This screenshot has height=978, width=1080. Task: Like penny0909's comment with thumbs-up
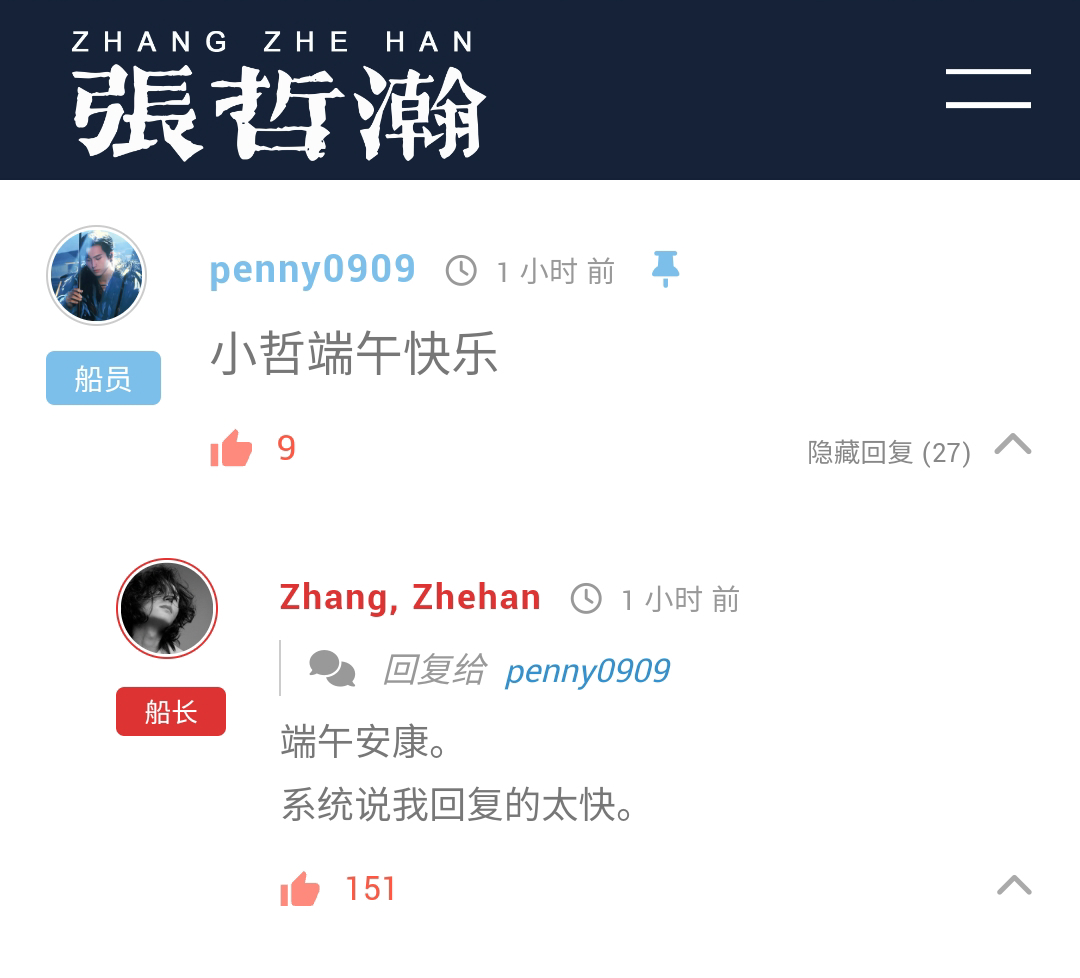(231, 448)
